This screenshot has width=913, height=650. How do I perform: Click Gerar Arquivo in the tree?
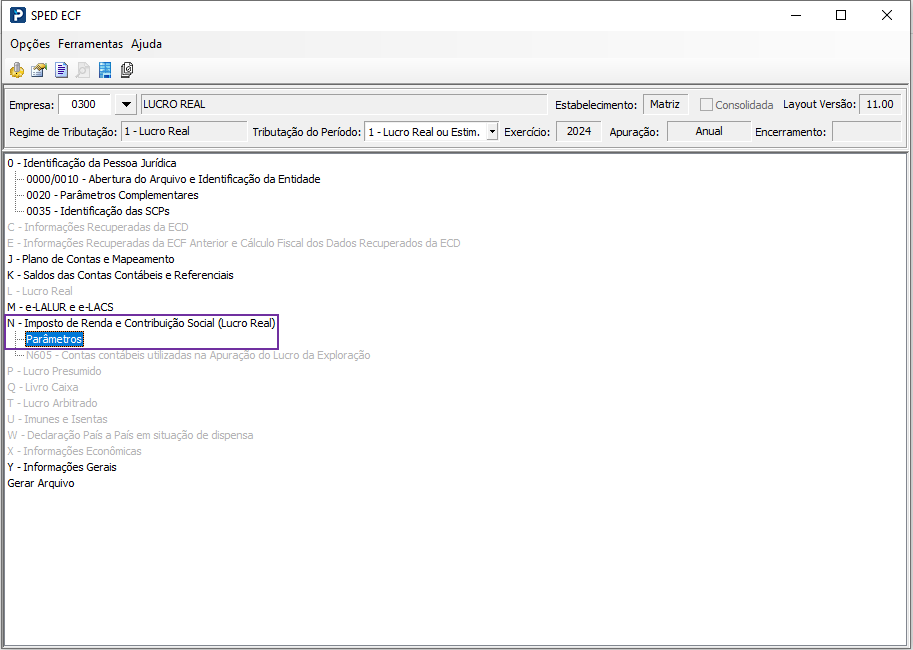coord(41,483)
